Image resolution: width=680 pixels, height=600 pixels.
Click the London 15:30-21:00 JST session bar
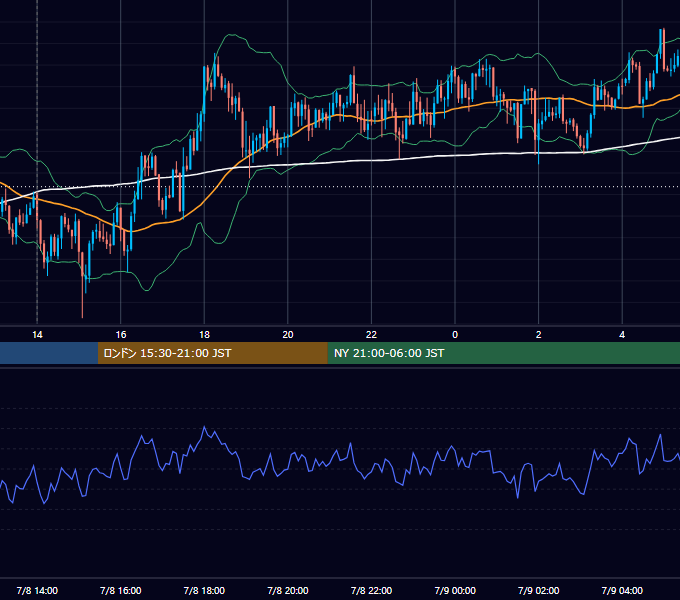[212, 353]
